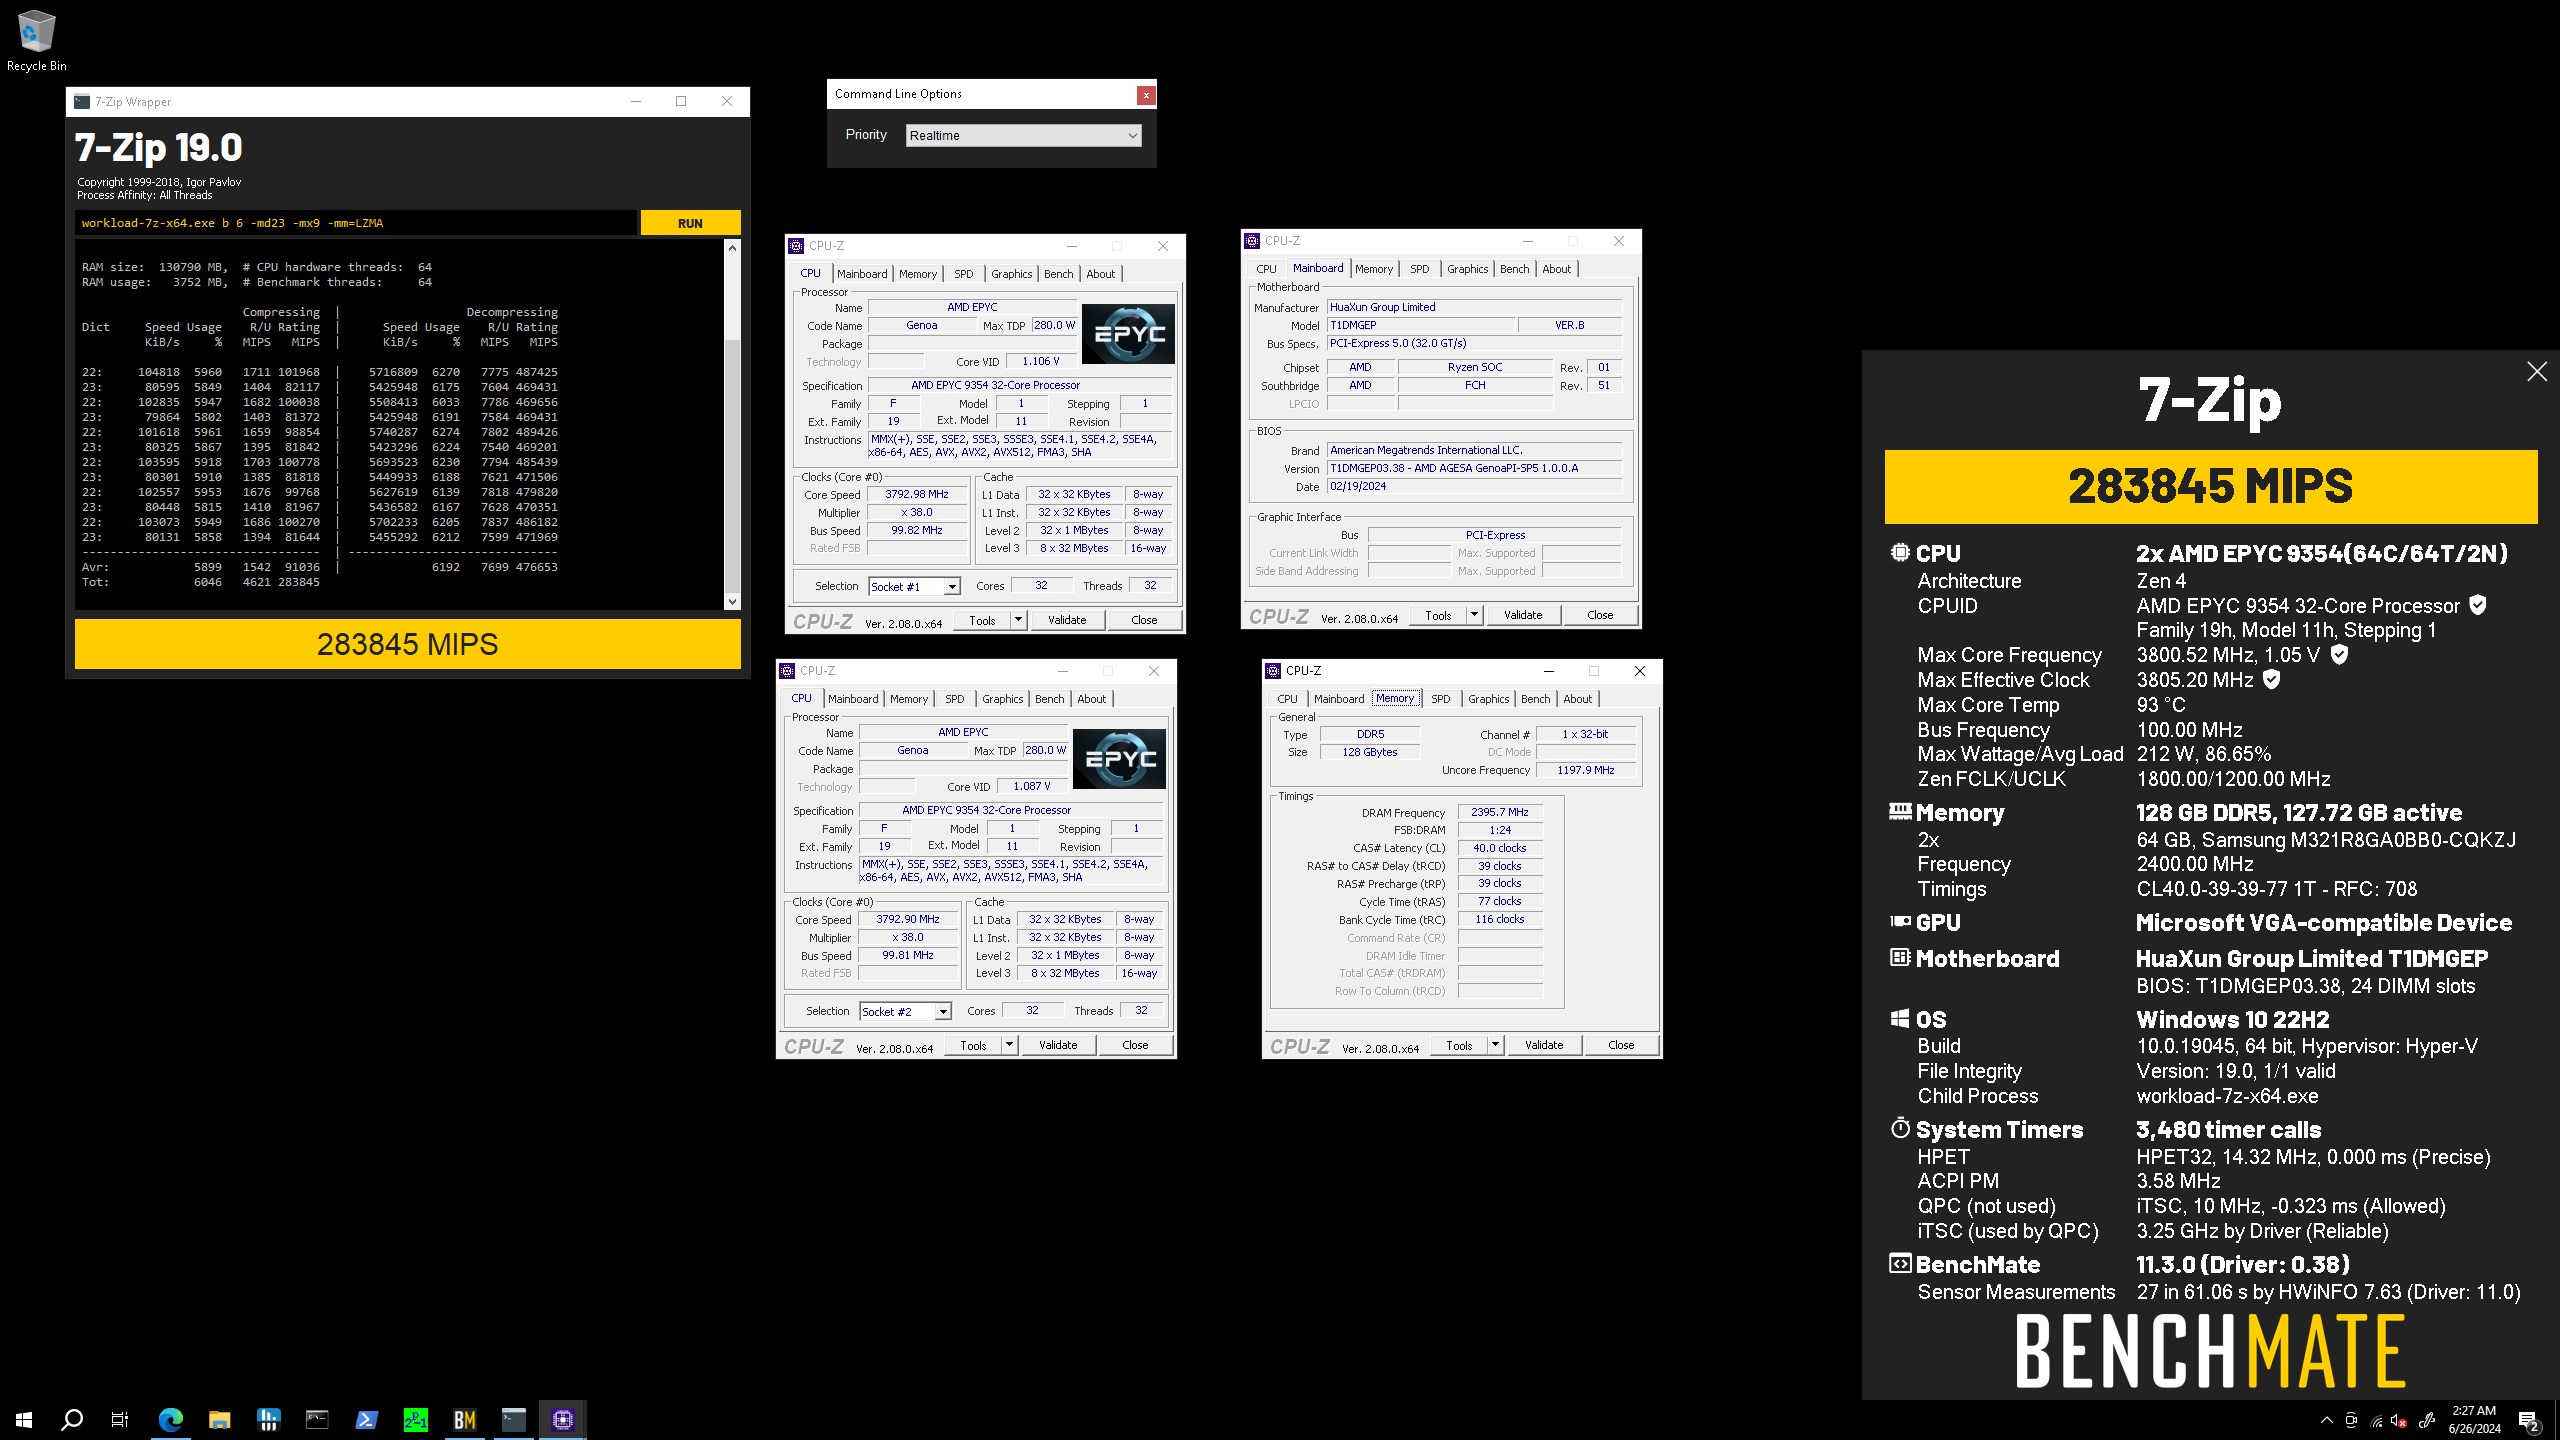This screenshot has width=2560, height=1440.
Task: Open Task View from the taskbar
Action: coord(120,1419)
